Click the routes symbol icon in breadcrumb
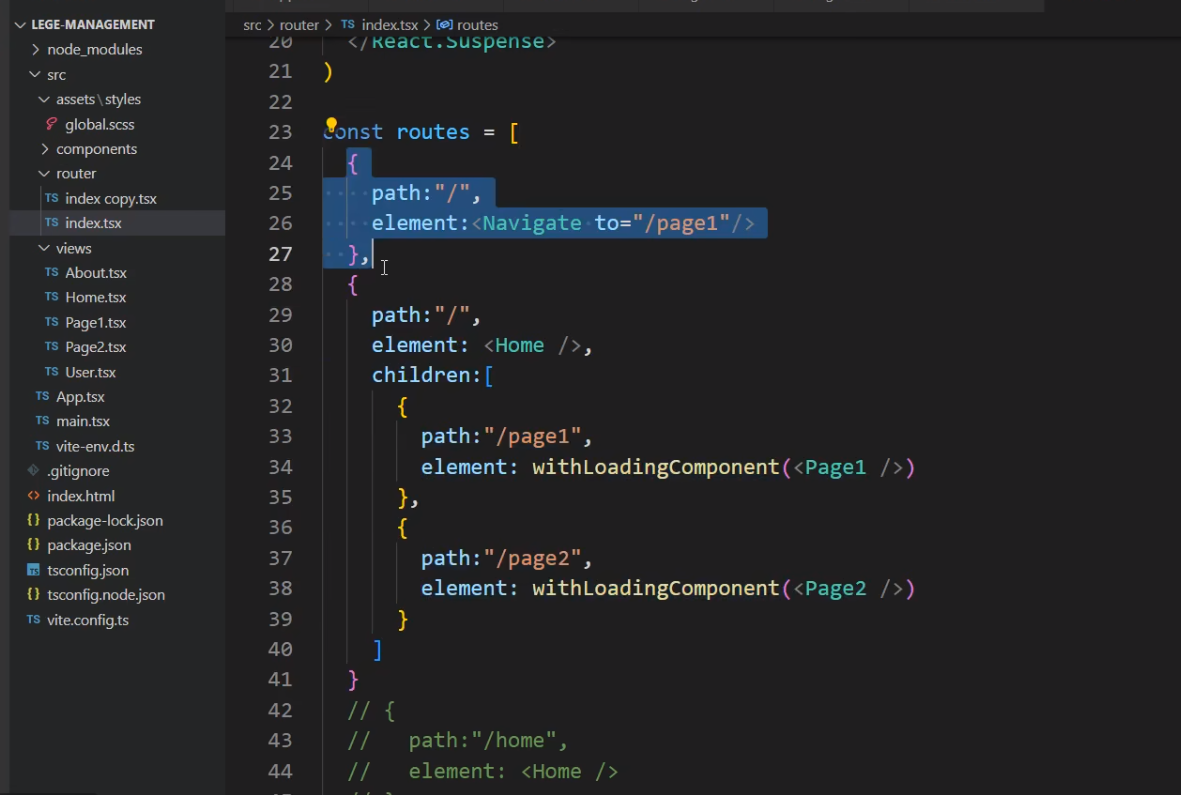 [444, 25]
